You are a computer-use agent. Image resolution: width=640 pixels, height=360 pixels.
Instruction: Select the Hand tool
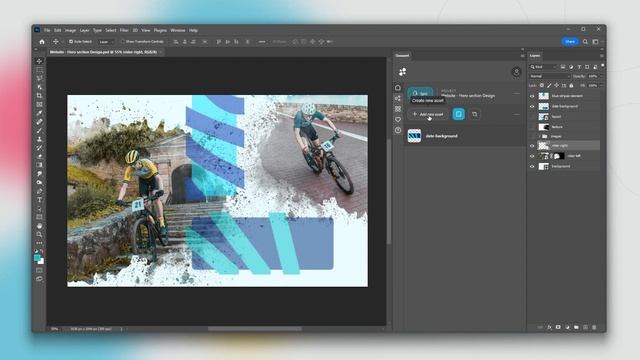[x=39, y=226]
